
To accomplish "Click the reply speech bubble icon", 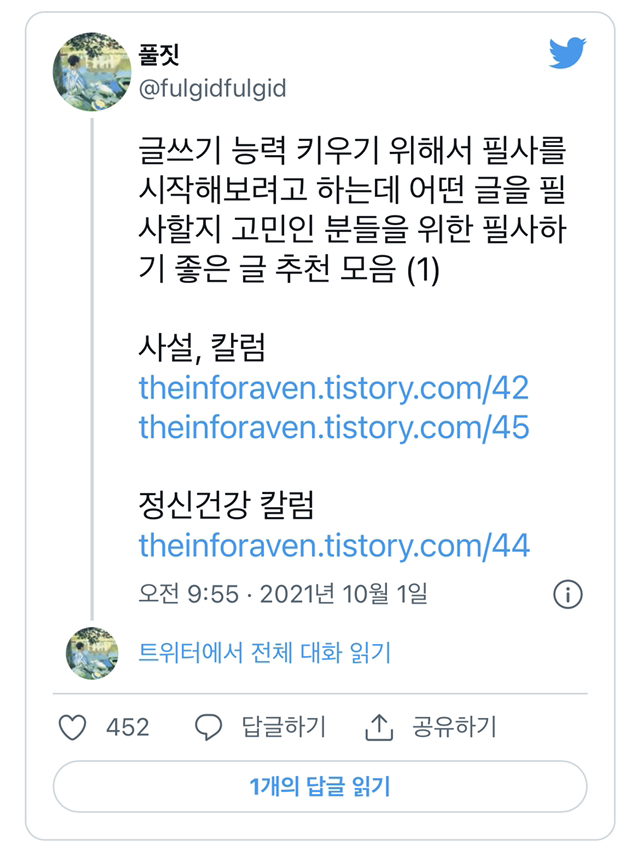I will click(208, 727).
